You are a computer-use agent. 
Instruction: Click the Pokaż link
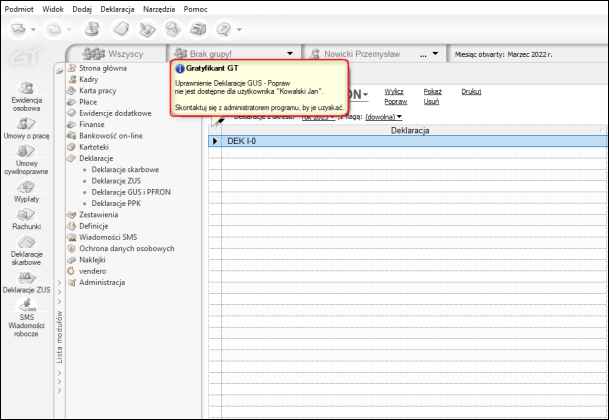pos(432,92)
